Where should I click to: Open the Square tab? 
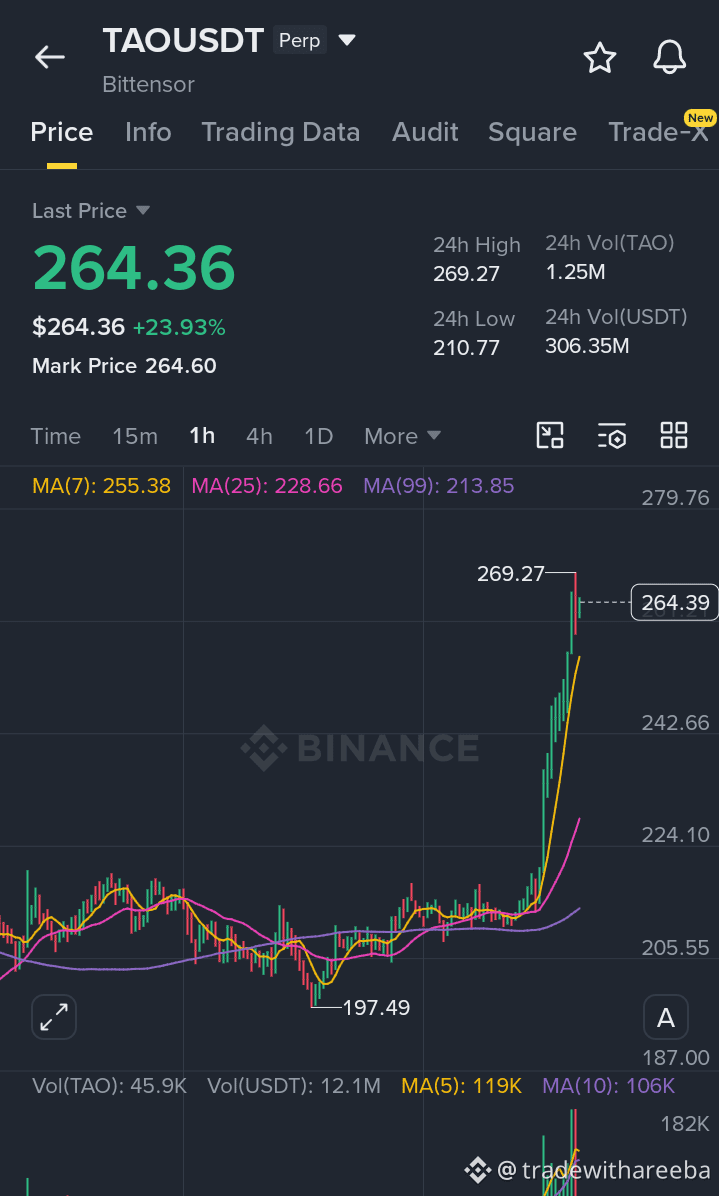(532, 132)
